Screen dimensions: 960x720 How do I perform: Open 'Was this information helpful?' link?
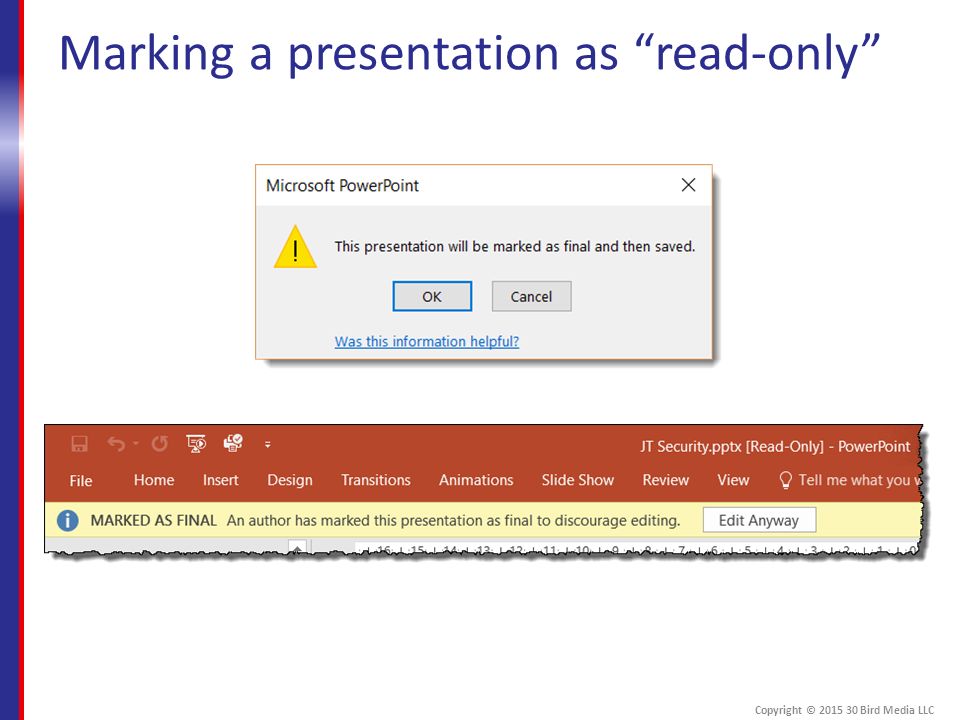pos(427,341)
